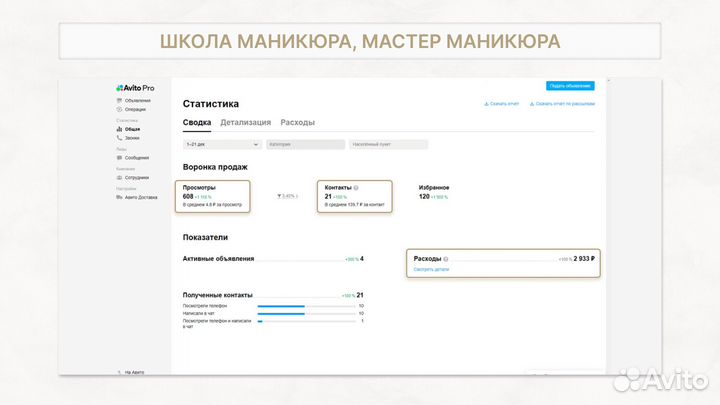
Task: Click the Расходы amount 2 933 ₽
Action: pos(584,259)
